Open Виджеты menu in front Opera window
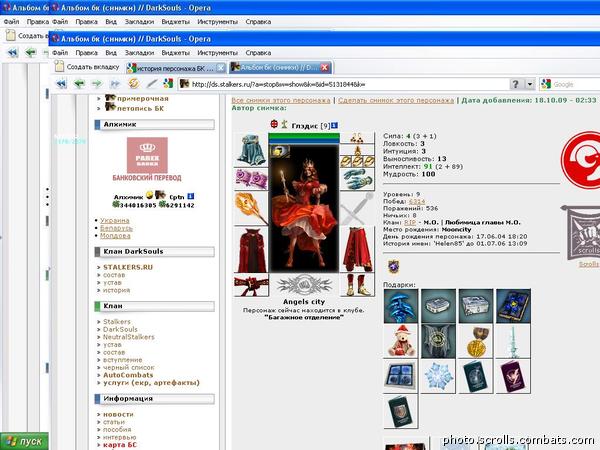 pyautogui.click(x=176, y=52)
